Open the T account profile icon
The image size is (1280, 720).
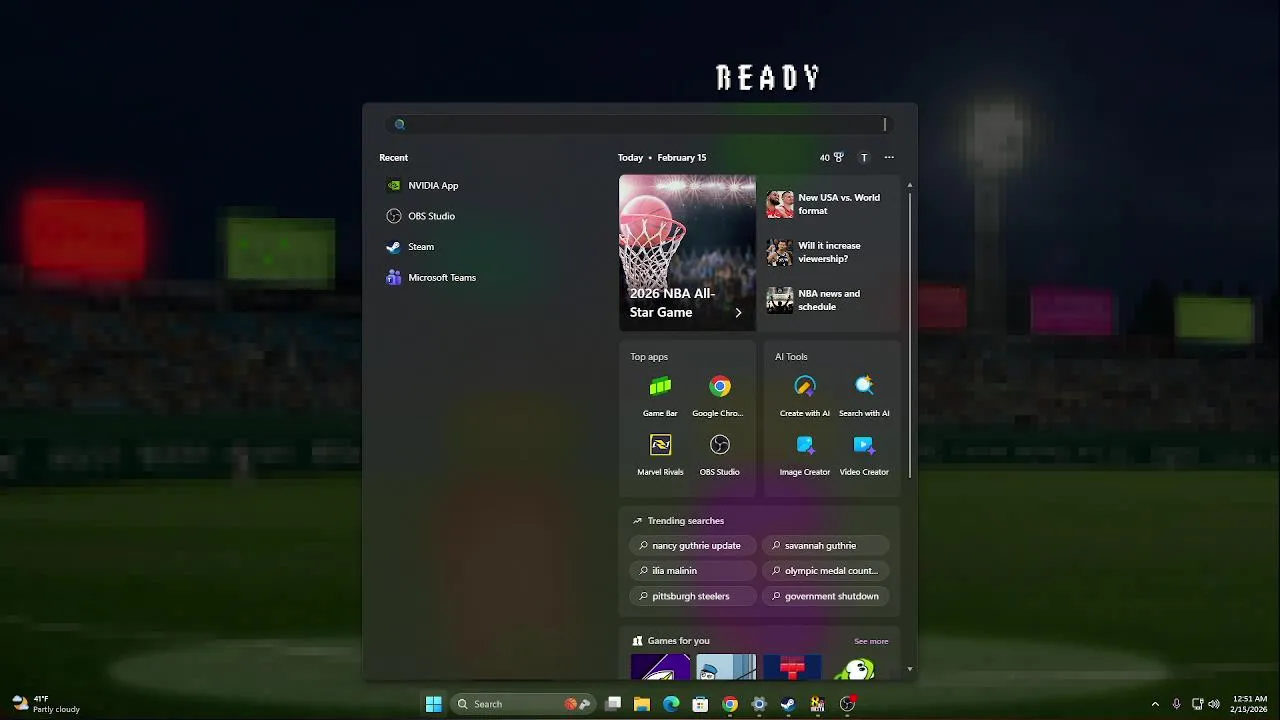[864, 157]
